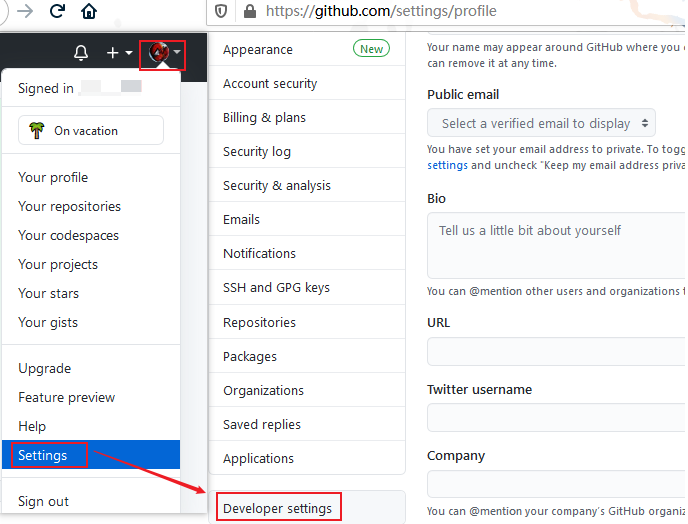
Task: Open Your codespaces menu item
Action: click(91, 235)
